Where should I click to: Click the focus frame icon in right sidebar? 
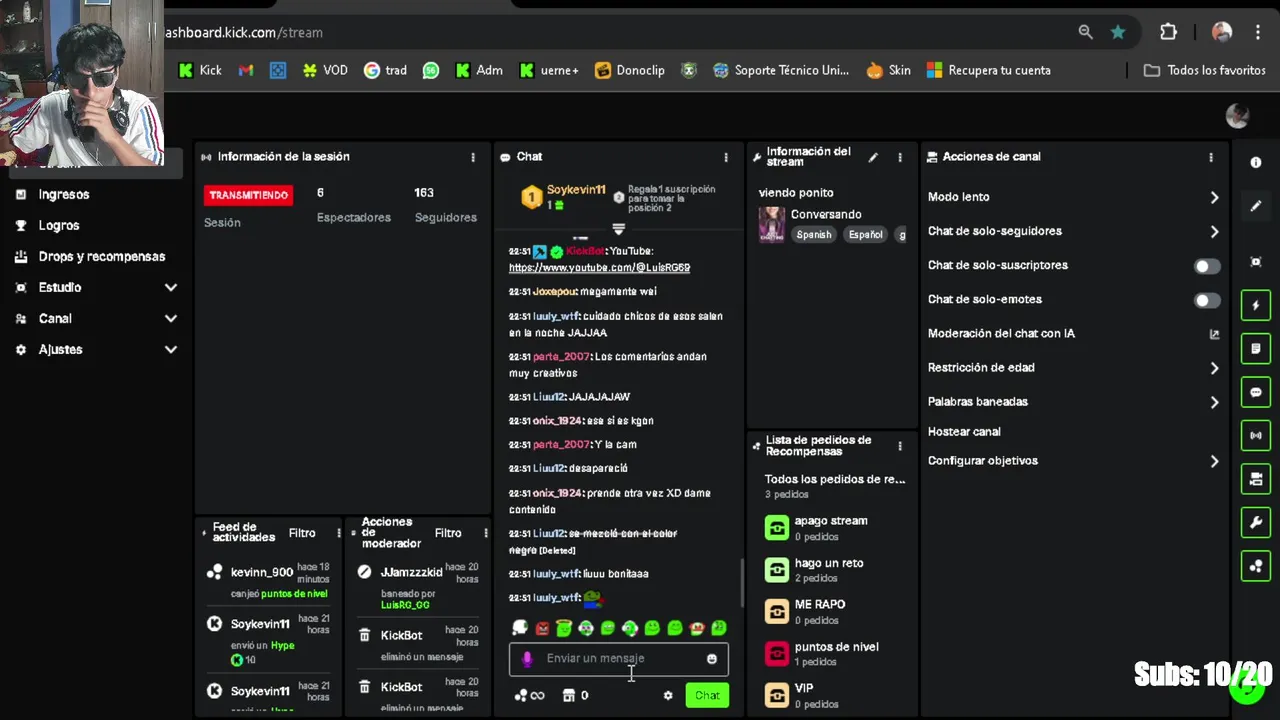1256,262
